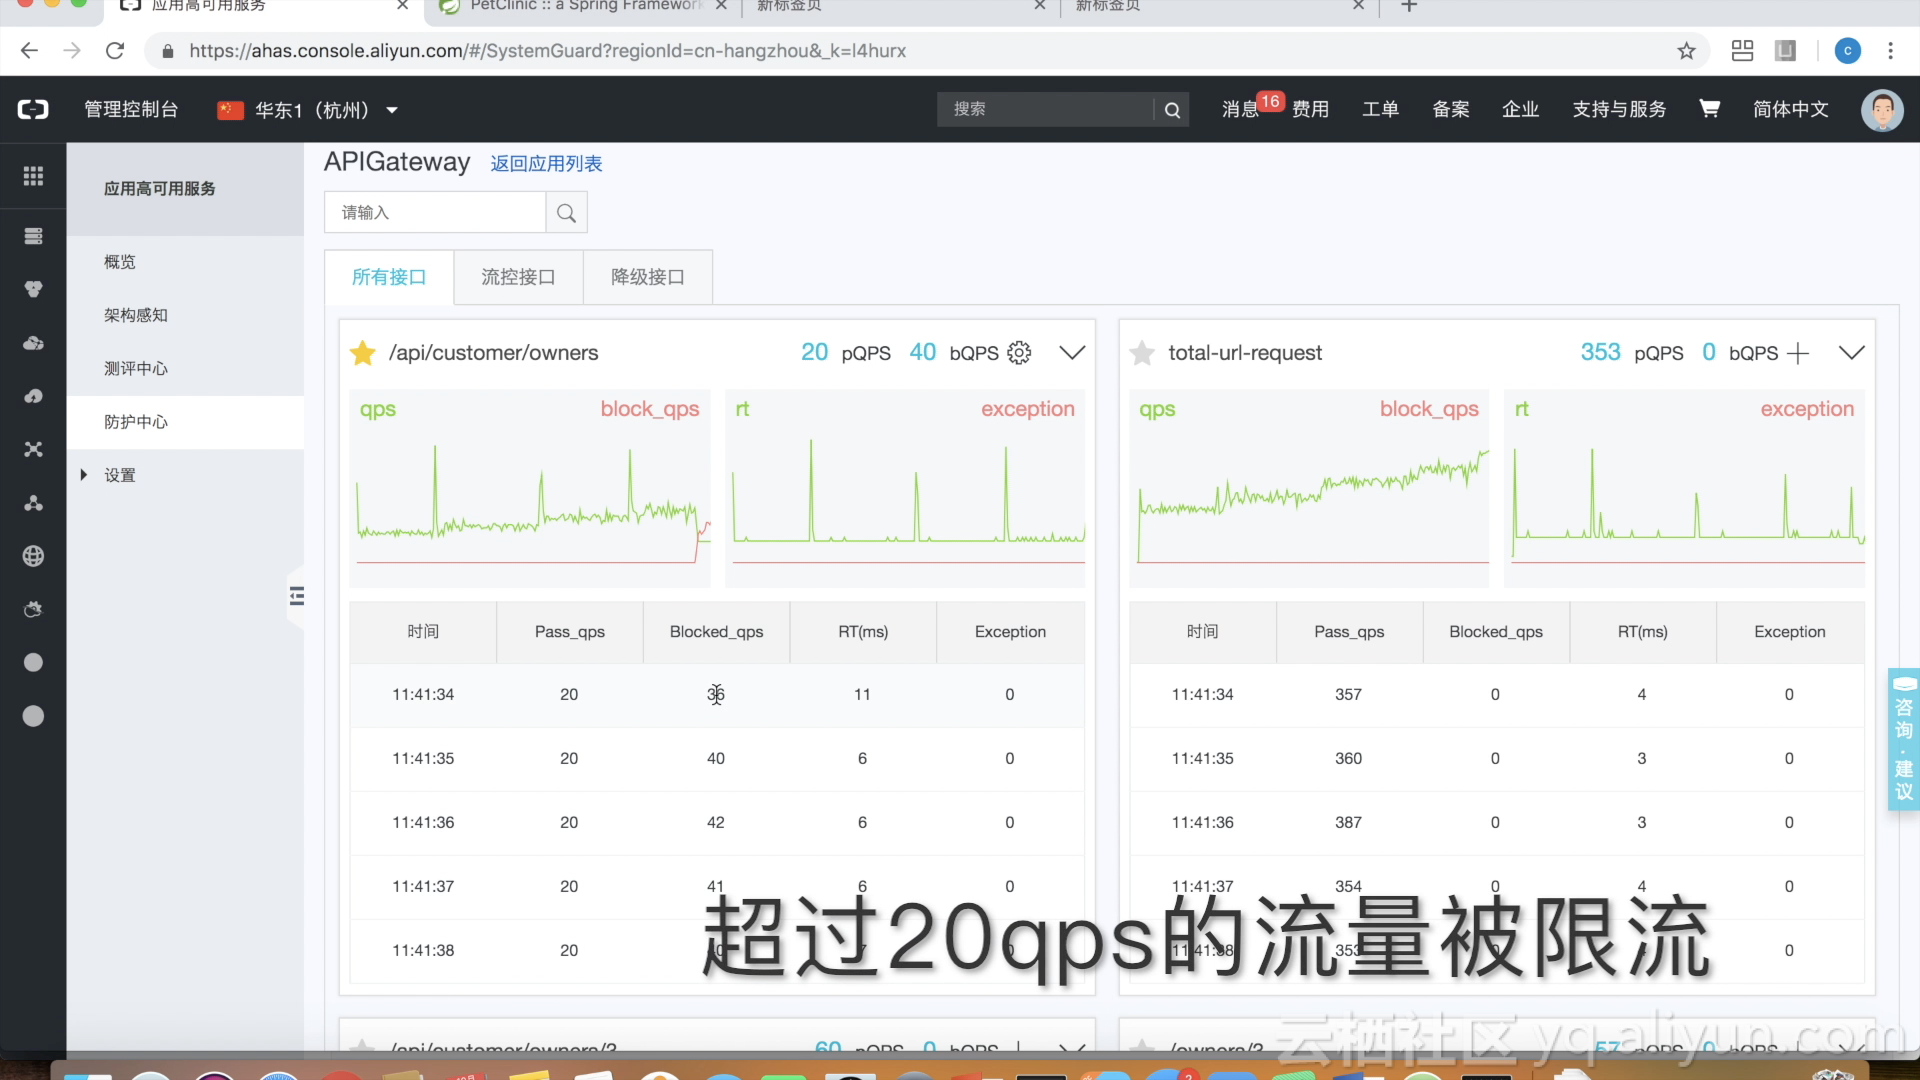Image resolution: width=1920 pixels, height=1080 pixels.
Task: Open the user avatar in the top right
Action: pyautogui.click(x=1881, y=109)
